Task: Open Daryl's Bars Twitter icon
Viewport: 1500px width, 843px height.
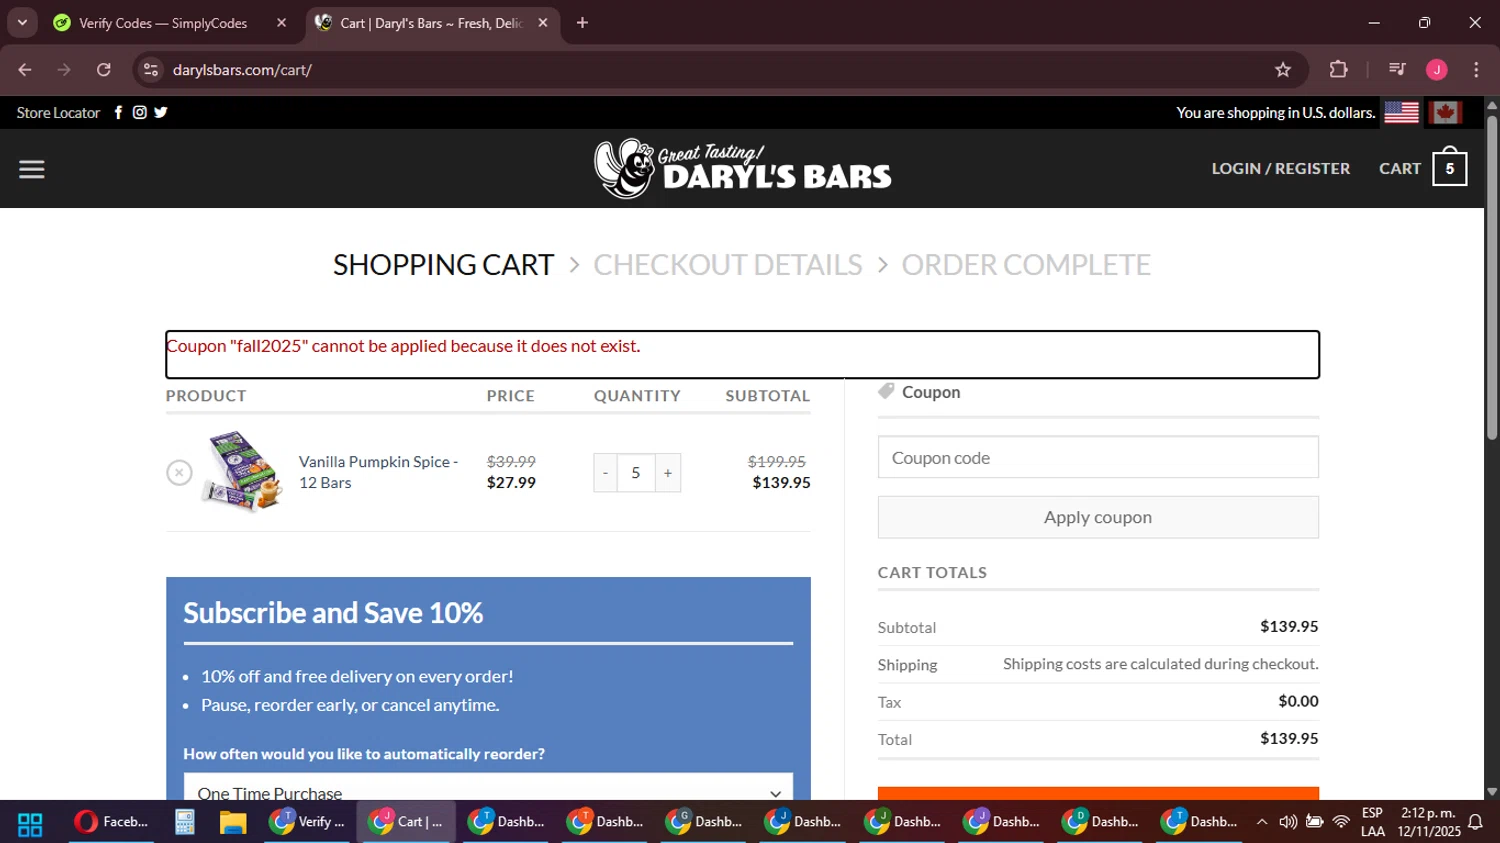Action: pyautogui.click(x=161, y=112)
